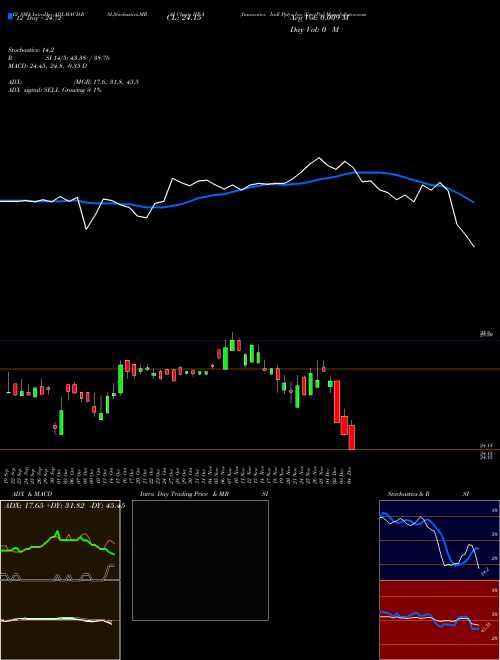The width and height of the screenshot is (500, 660).
Task: Select the 'Stochastics: 14.2' readout
Action: [31, 50]
